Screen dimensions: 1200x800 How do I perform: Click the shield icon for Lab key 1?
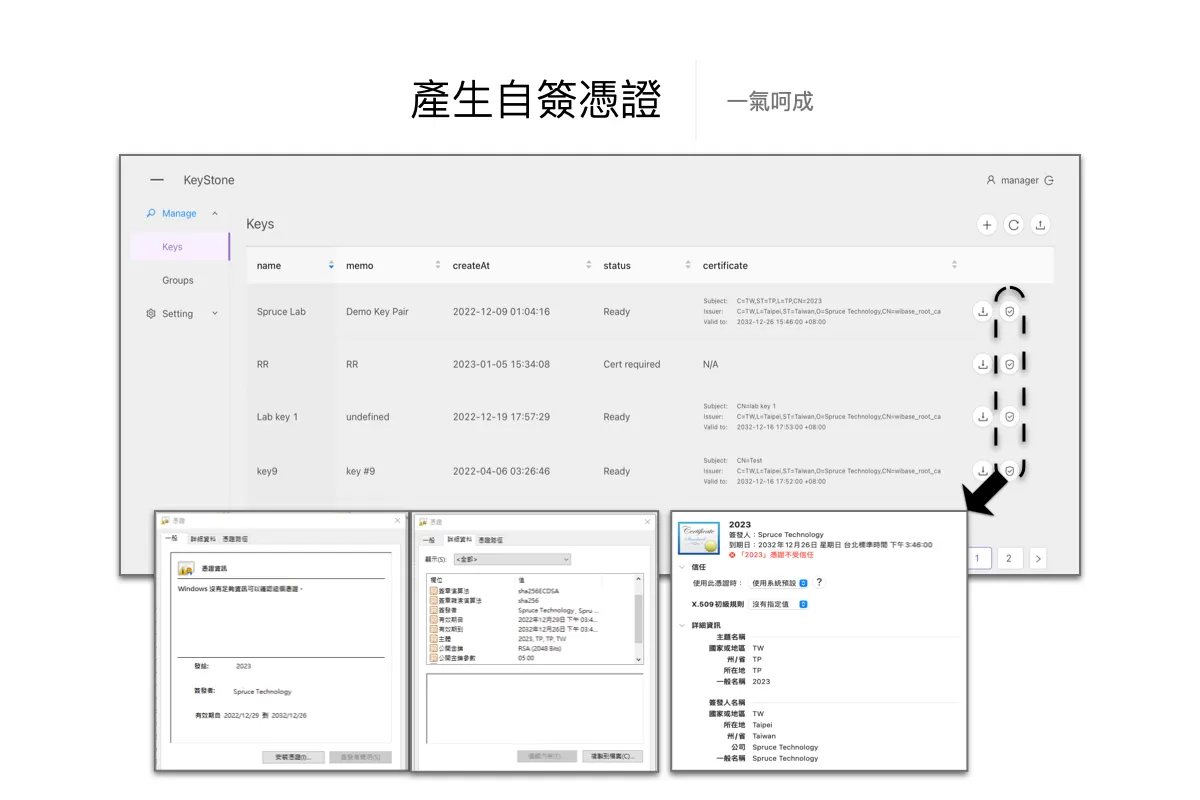pos(1010,417)
